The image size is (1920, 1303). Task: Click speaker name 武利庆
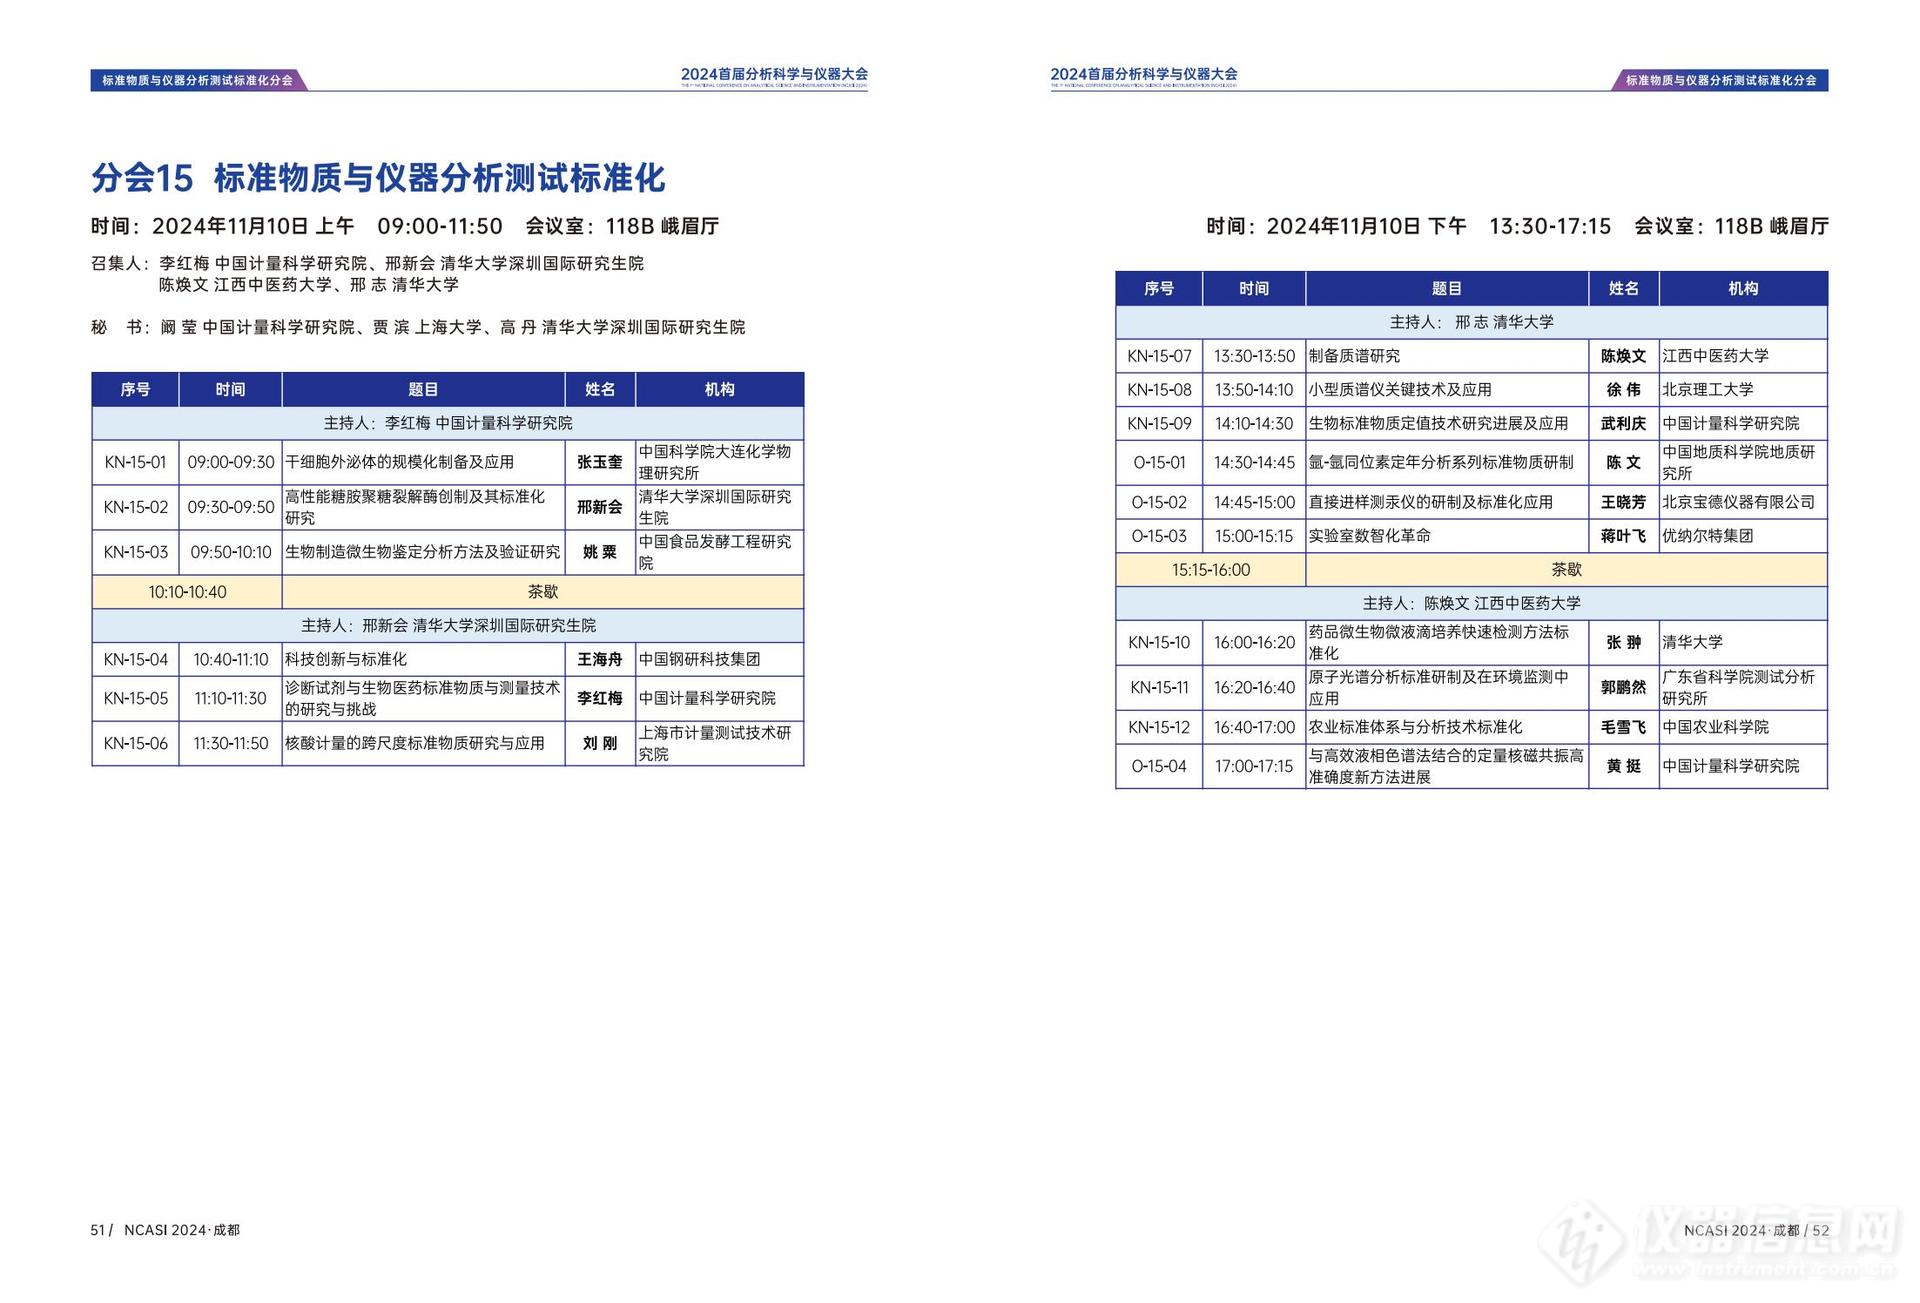1624,423
